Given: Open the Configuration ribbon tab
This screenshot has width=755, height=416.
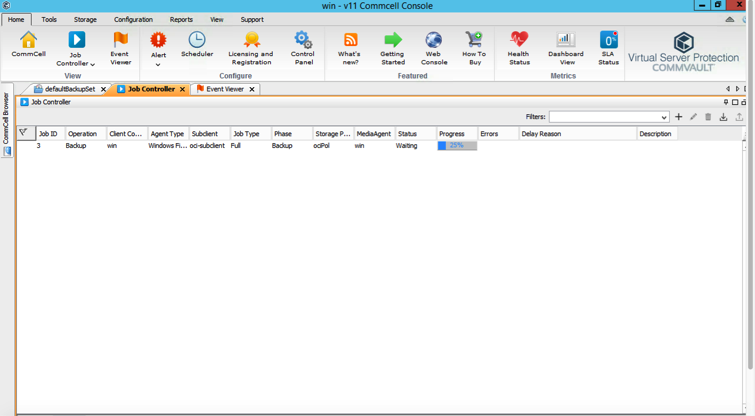Looking at the screenshot, I should [x=133, y=20].
